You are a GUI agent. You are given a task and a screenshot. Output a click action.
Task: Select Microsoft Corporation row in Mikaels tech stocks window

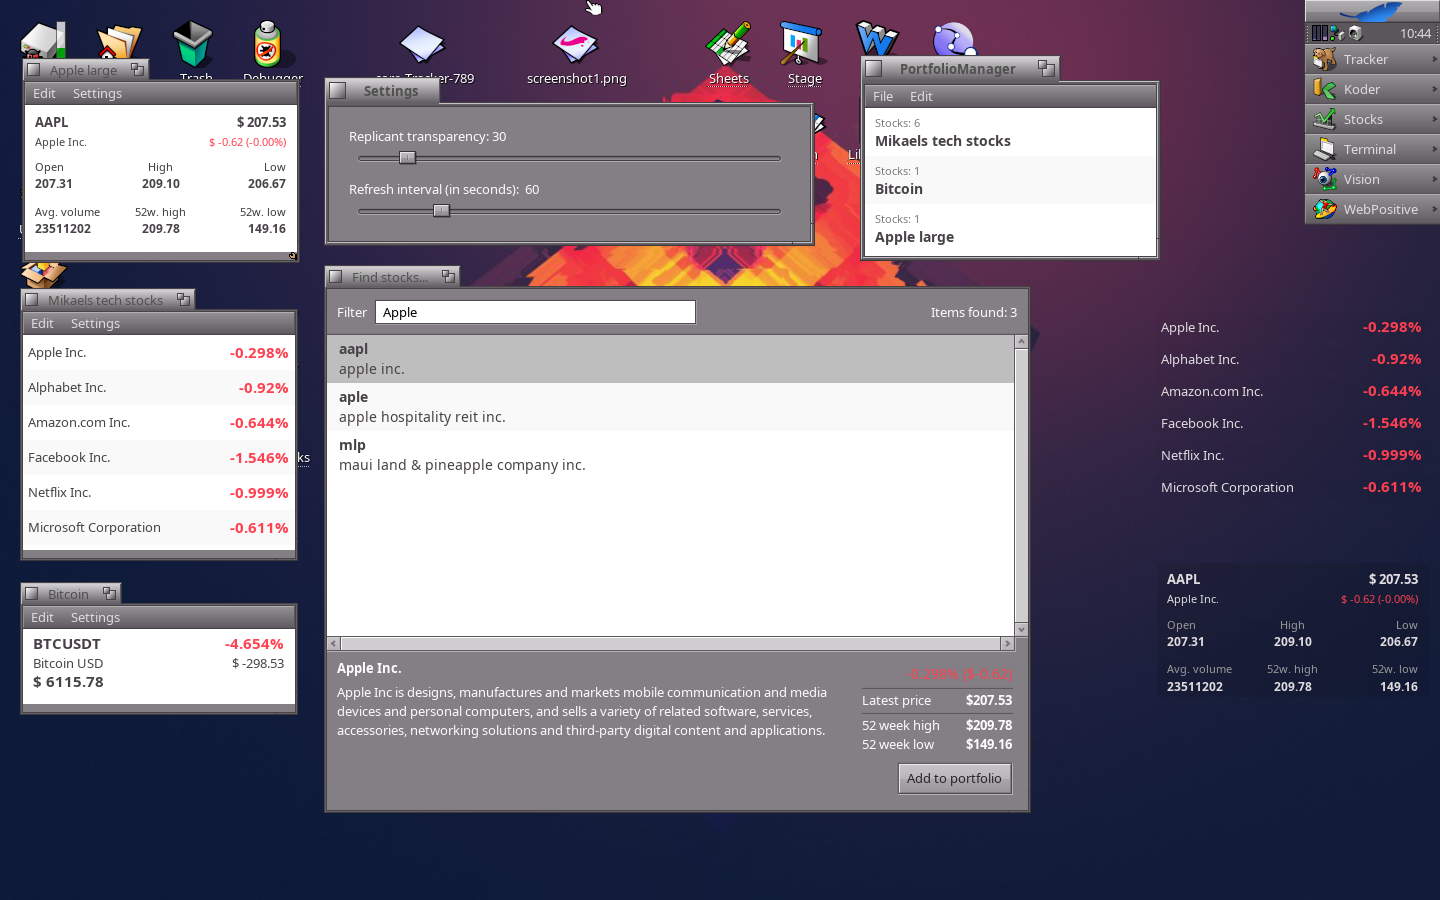[x=159, y=528]
